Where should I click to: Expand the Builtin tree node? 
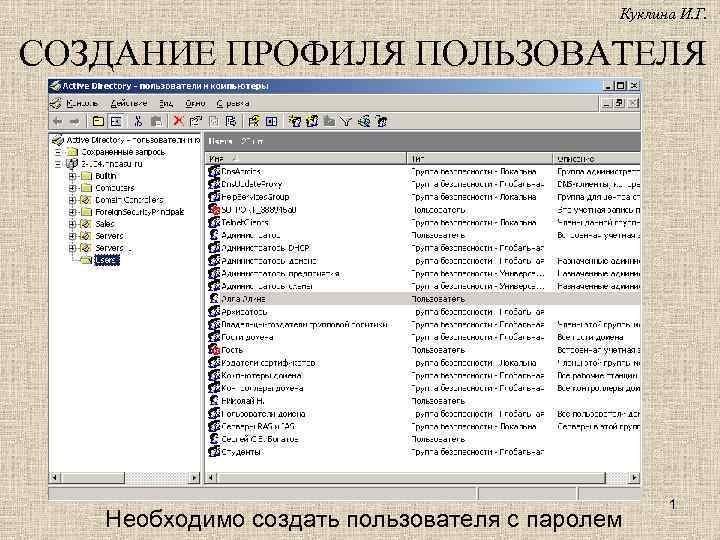[72, 176]
